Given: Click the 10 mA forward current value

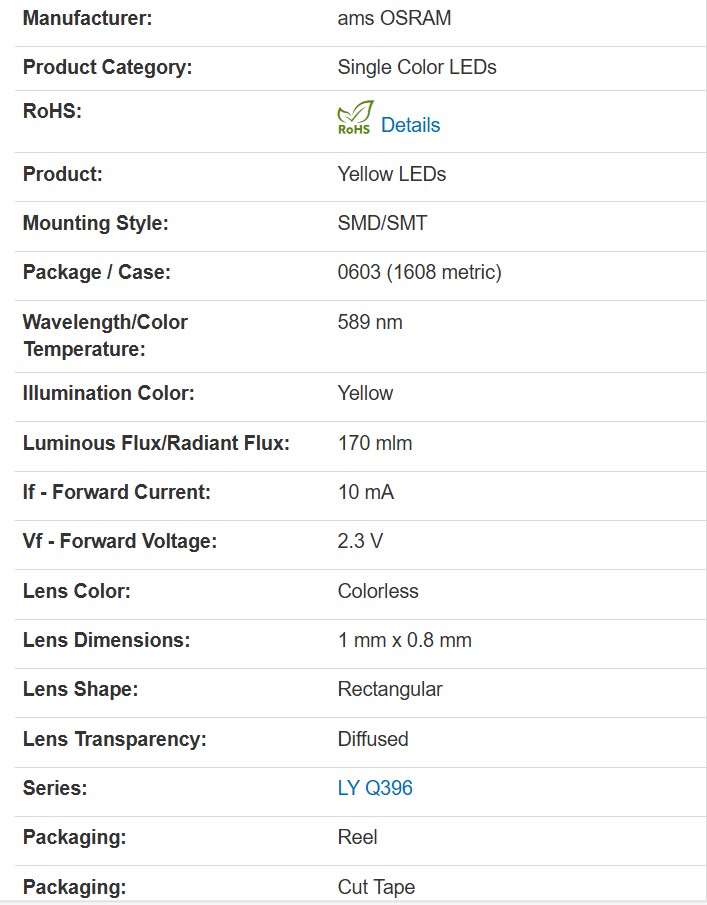Looking at the screenshot, I should pyautogui.click(x=366, y=492).
